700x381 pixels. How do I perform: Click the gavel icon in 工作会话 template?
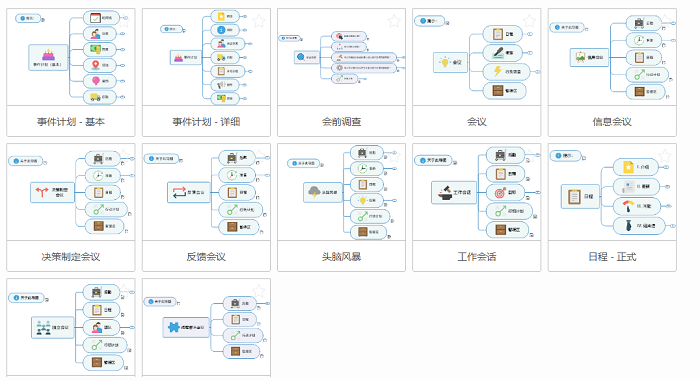tap(445, 193)
